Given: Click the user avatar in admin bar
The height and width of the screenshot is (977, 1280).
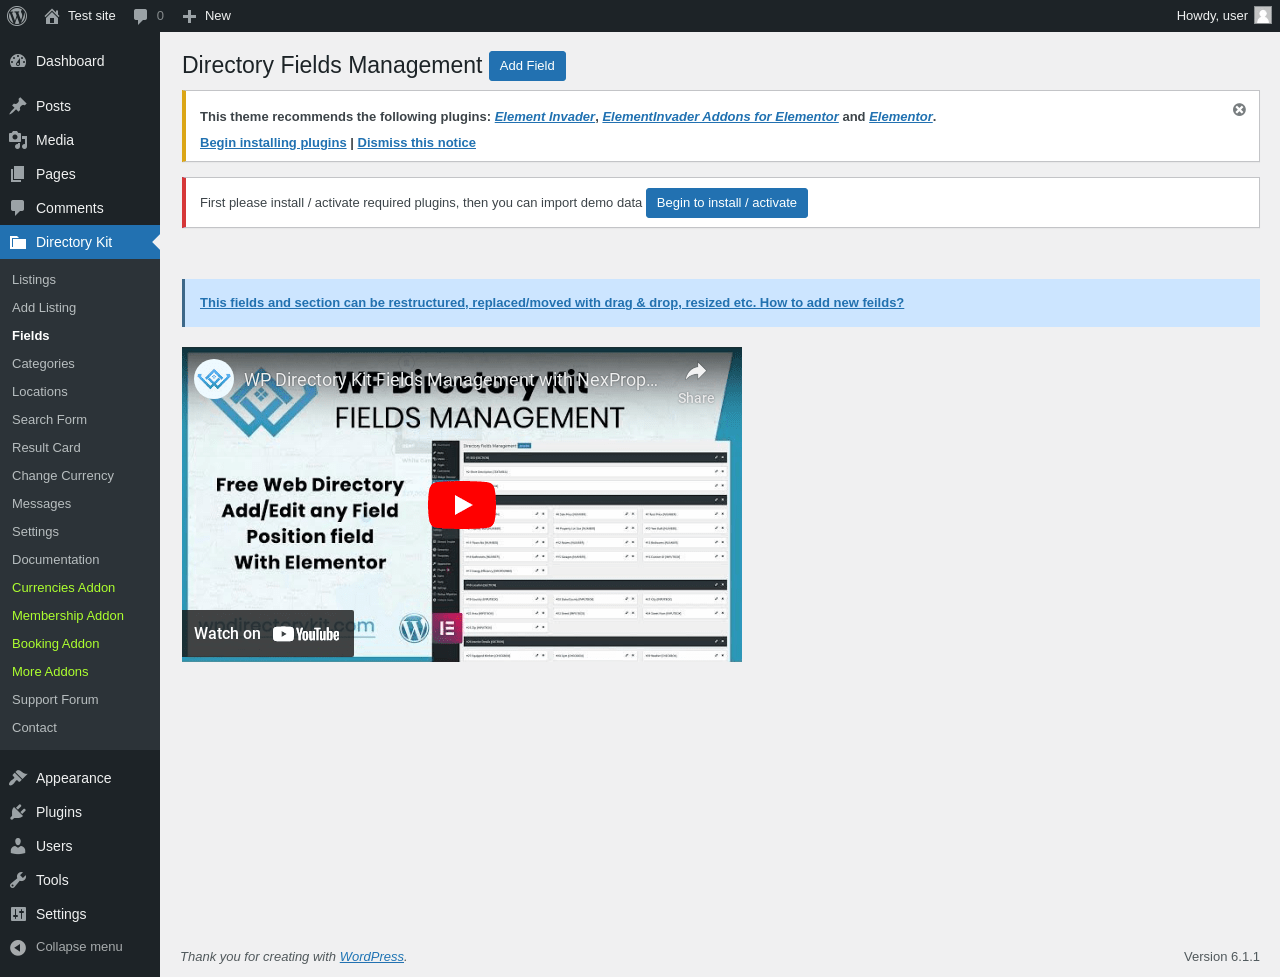Looking at the screenshot, I should 1263,15.
